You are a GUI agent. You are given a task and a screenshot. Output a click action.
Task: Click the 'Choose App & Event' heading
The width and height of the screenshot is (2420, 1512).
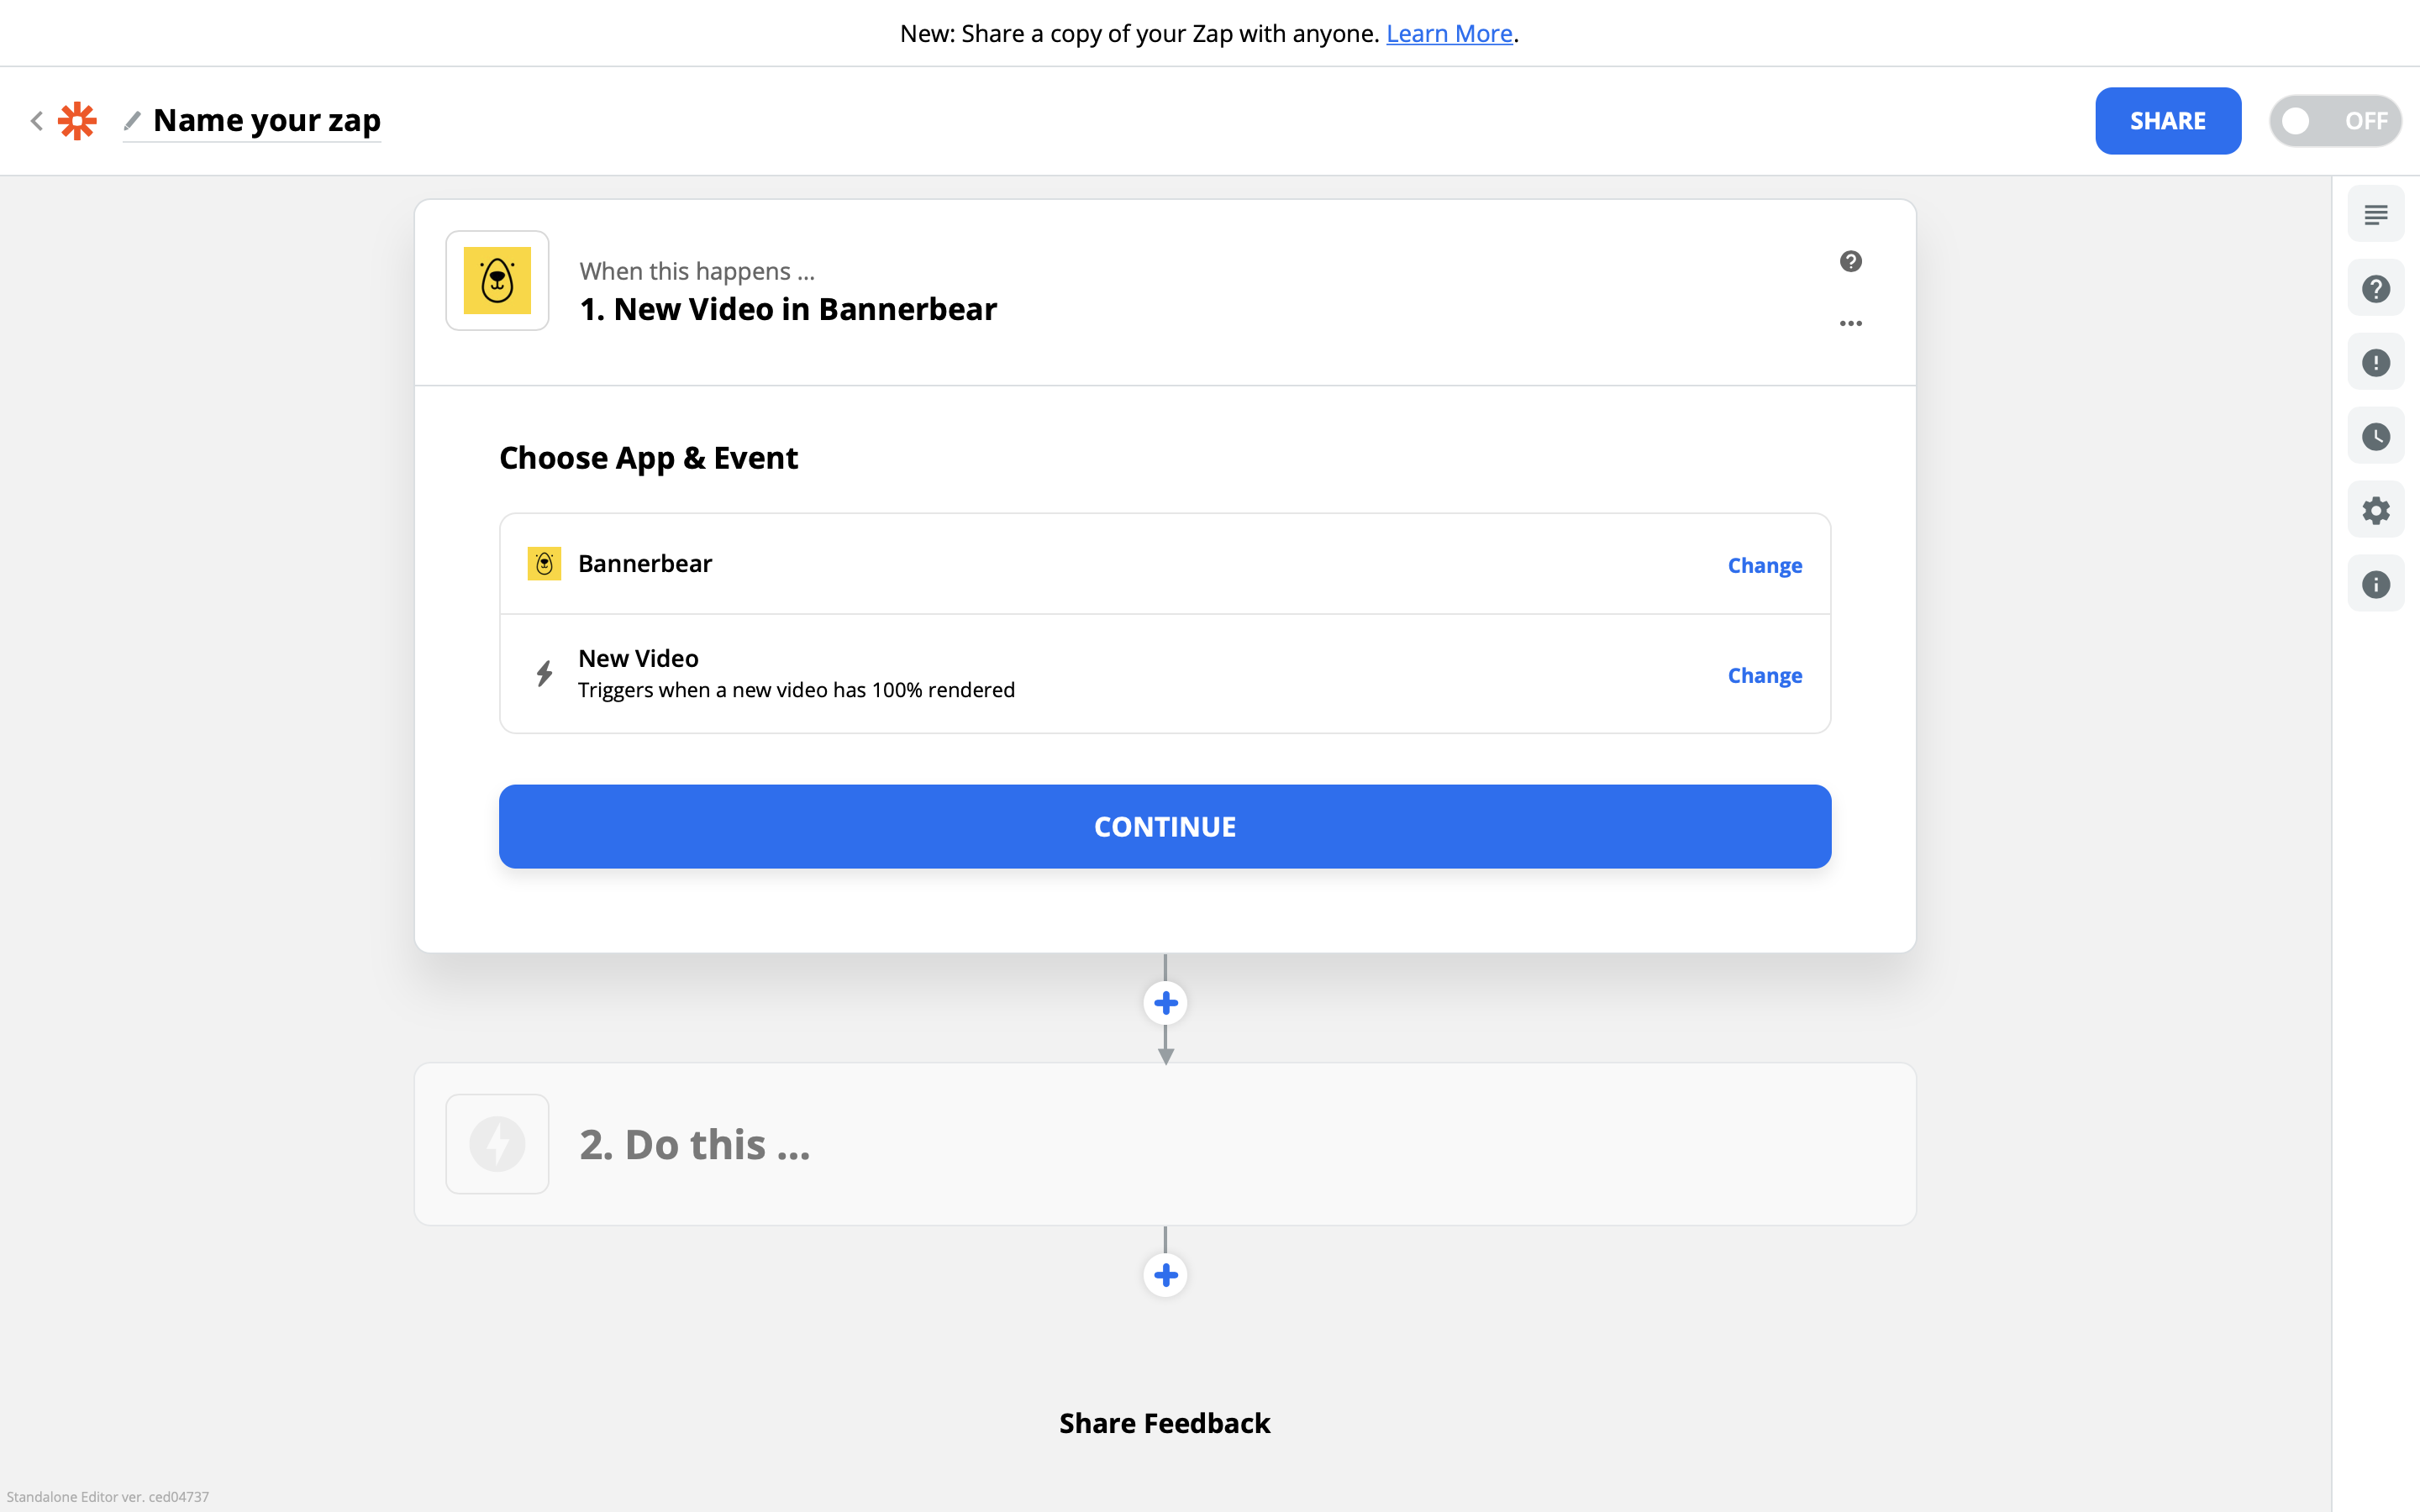click(648, 458)
